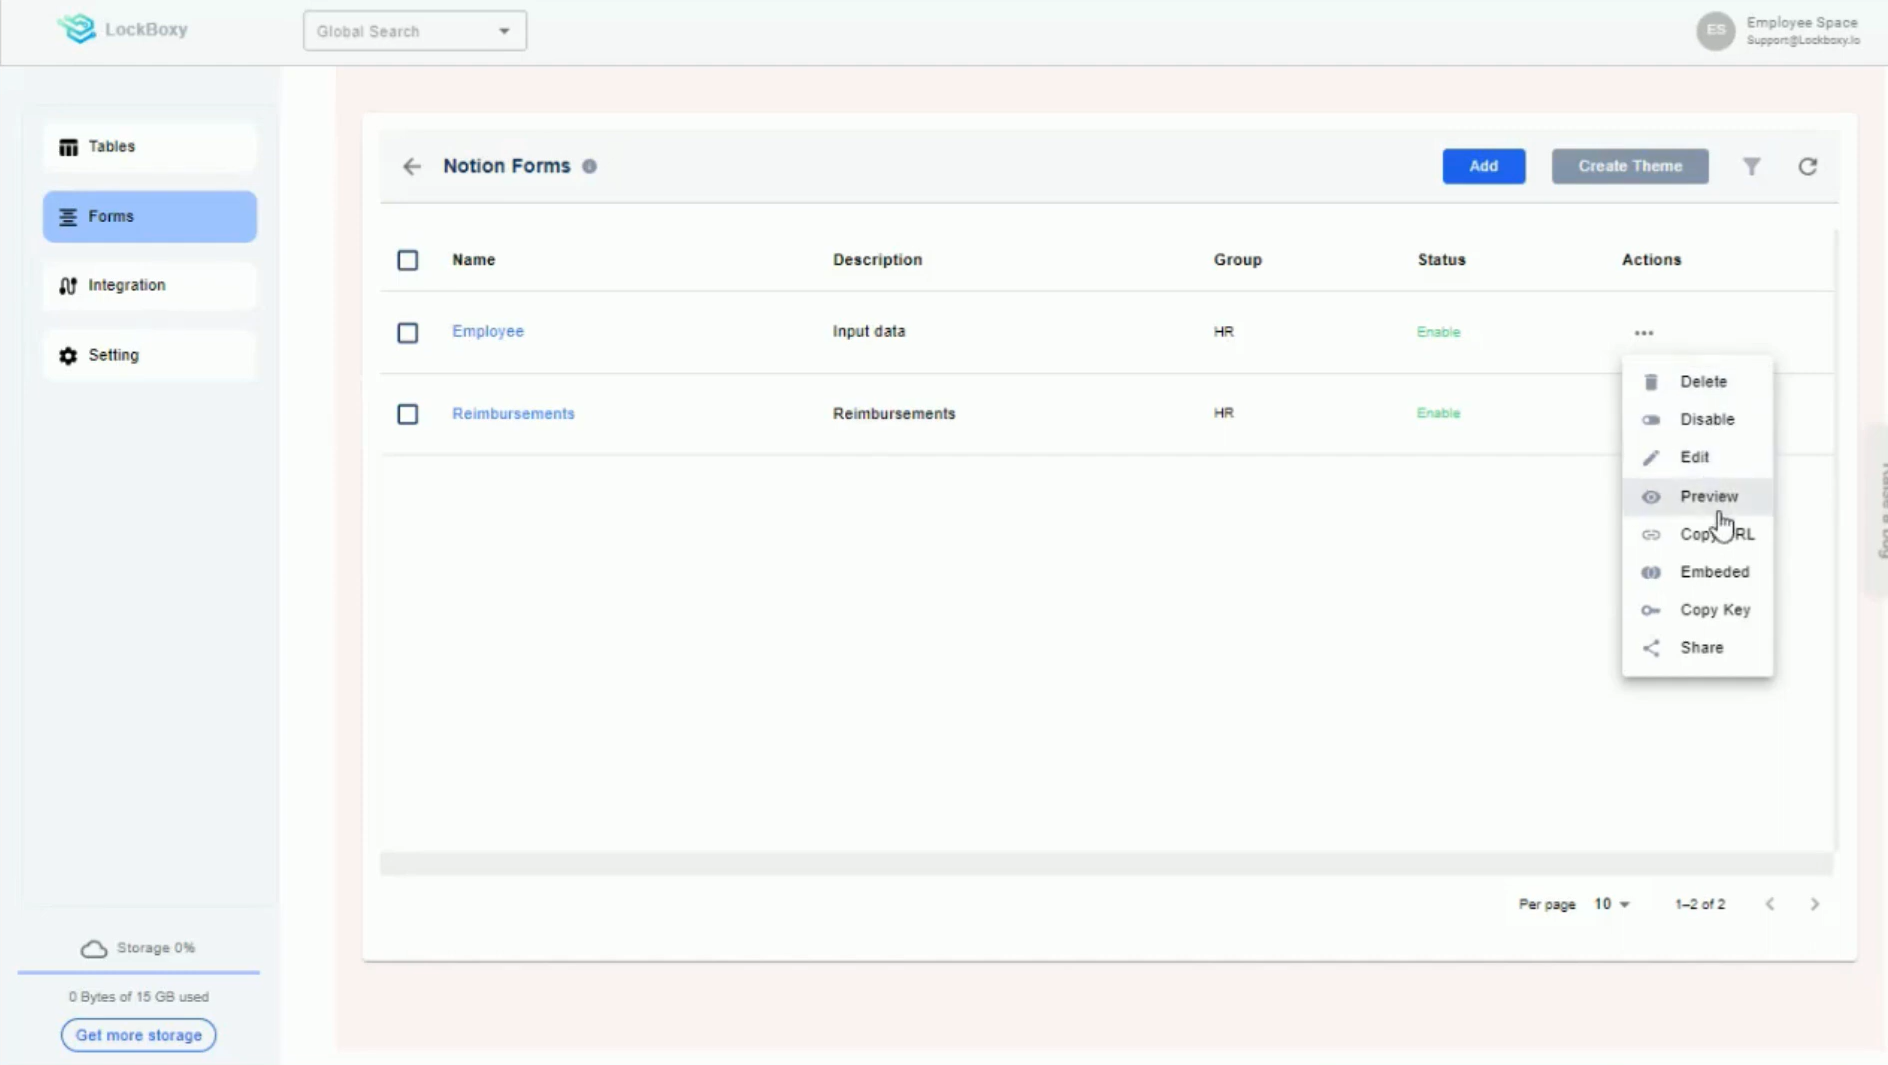The height and width of the screenshot is (1065, 1888).
Task: Click the key icon for Copy Key
Action: [1651, 611]
